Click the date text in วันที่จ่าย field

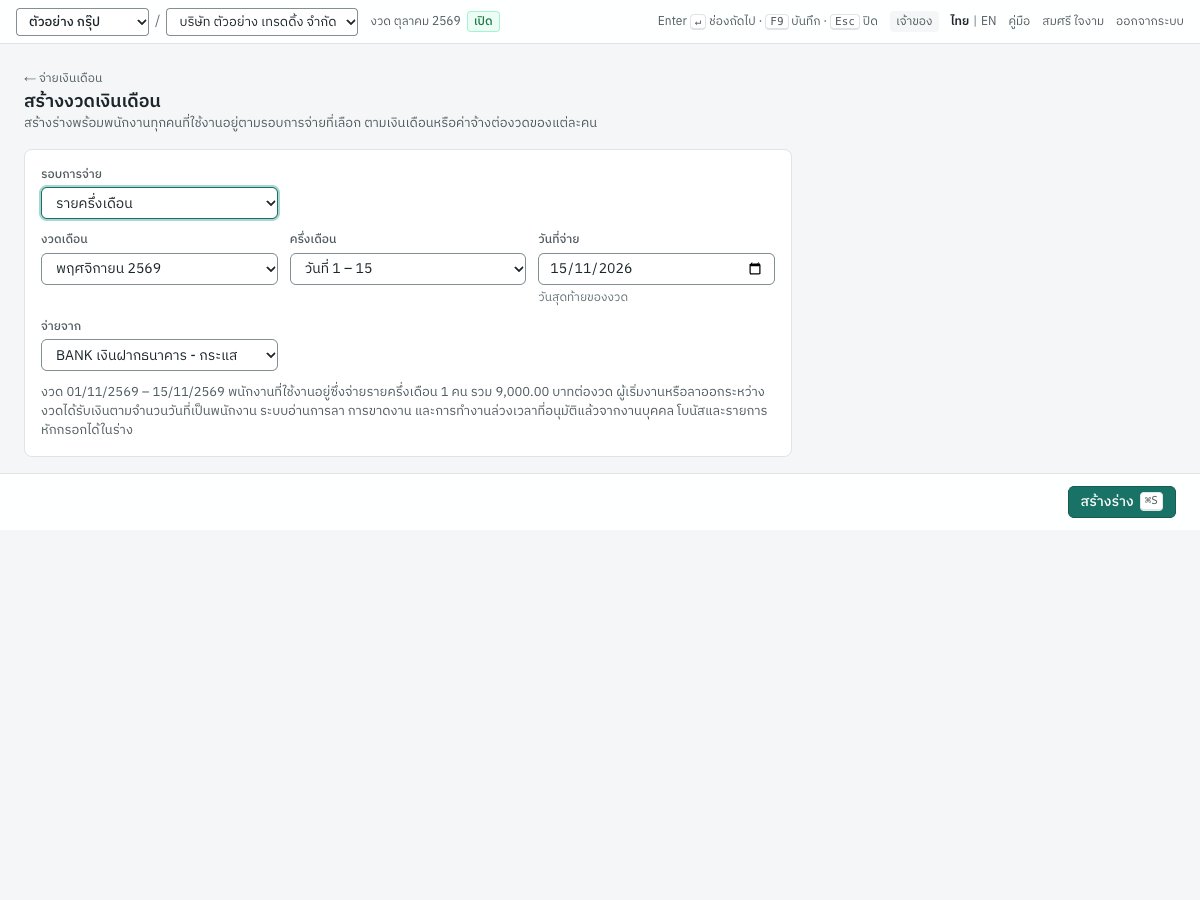(591, 269)
